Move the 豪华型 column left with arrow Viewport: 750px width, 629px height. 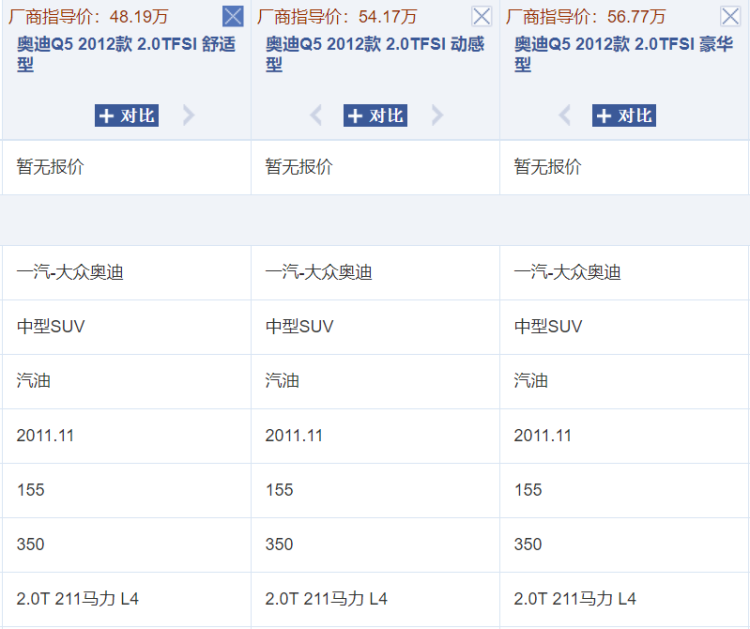tap(564, 115)
